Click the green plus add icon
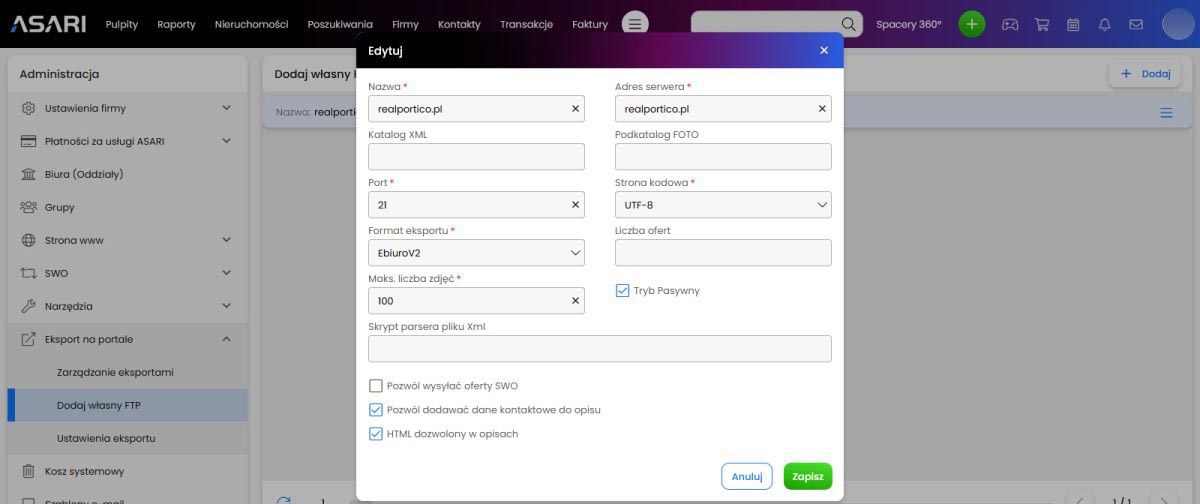The image size is (1200, 504). tap(971, 24)
